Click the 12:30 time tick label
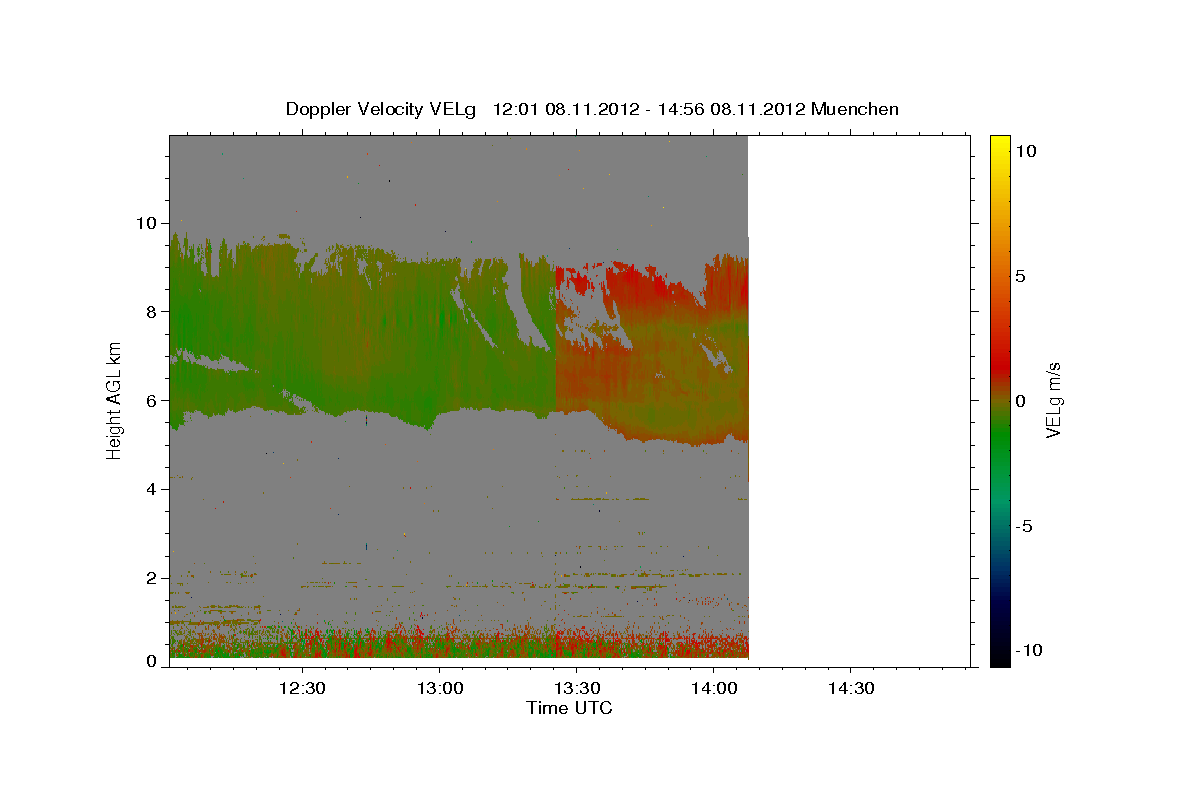The width and height of the screenshot is (1200, 800). point(302,688)
